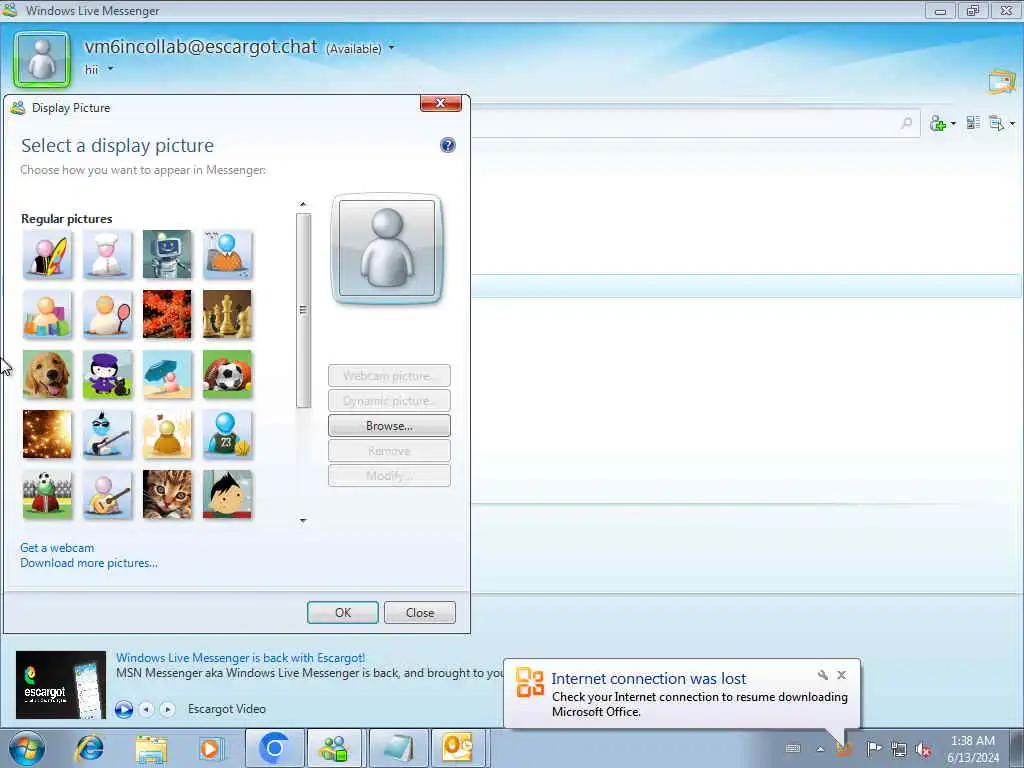The height and width of the screenshot is (768, 1024).
Task: Switch to Messenger taskbar button
Action: point(334,748)
